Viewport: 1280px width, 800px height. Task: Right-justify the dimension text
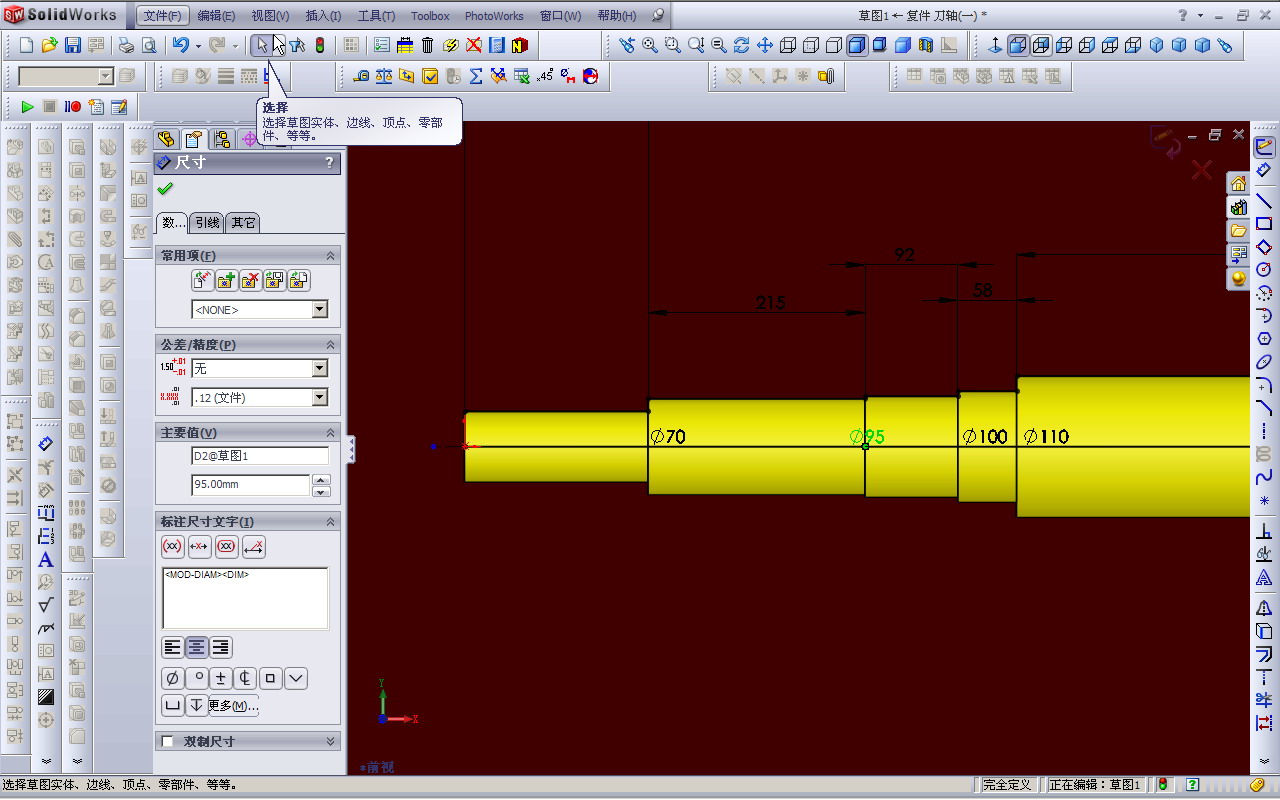[220, 647]
